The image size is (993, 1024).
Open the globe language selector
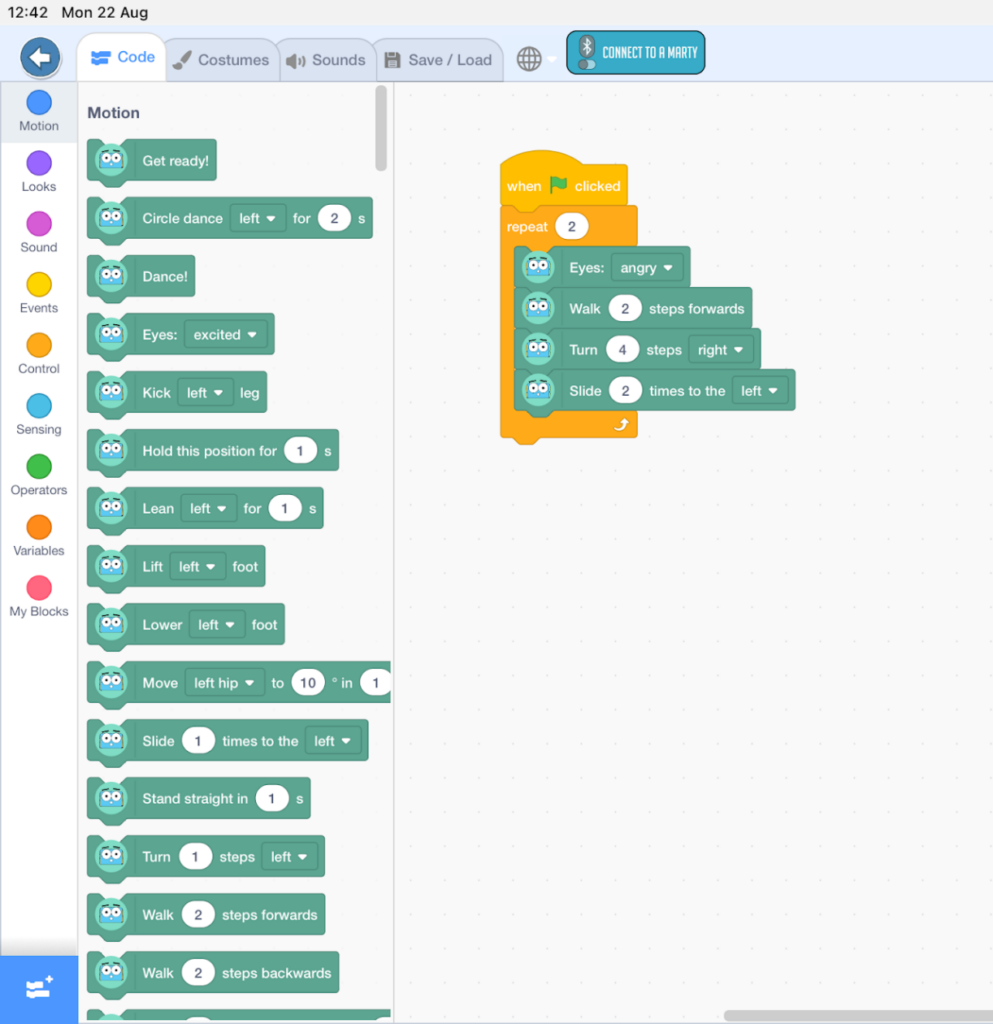pyautogui.click(x=529, y=59)
